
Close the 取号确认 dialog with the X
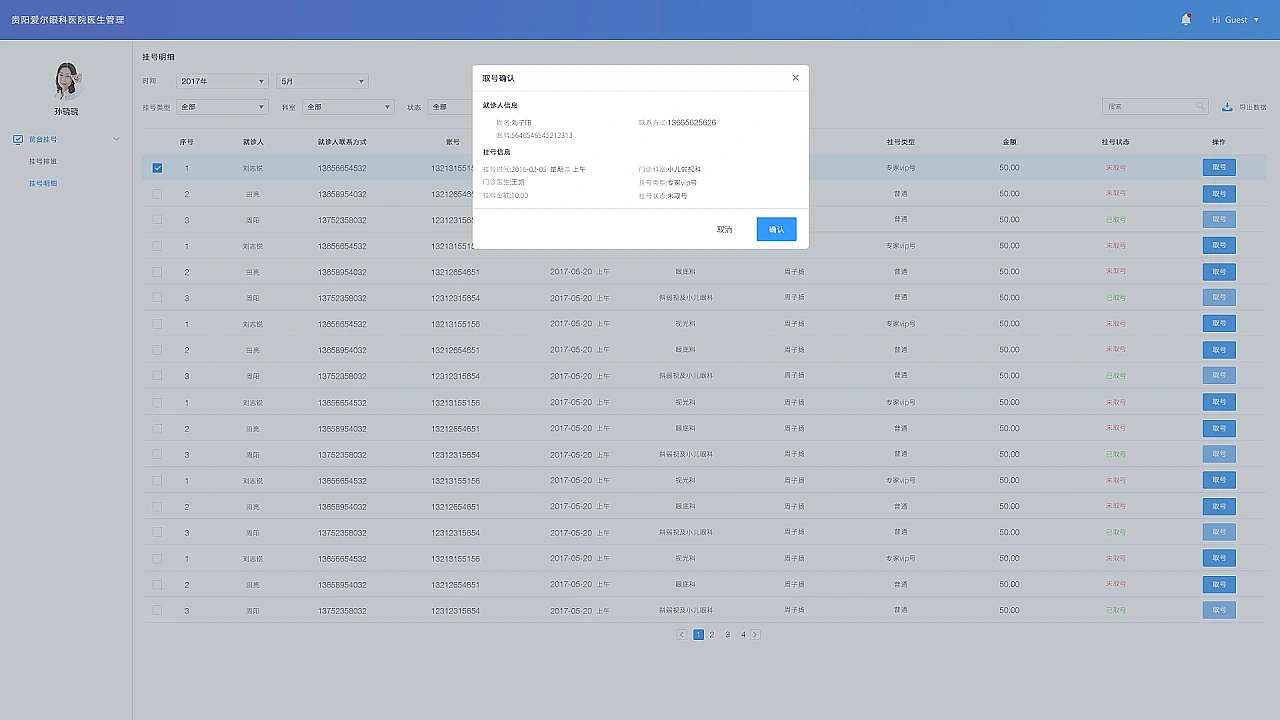795,78
